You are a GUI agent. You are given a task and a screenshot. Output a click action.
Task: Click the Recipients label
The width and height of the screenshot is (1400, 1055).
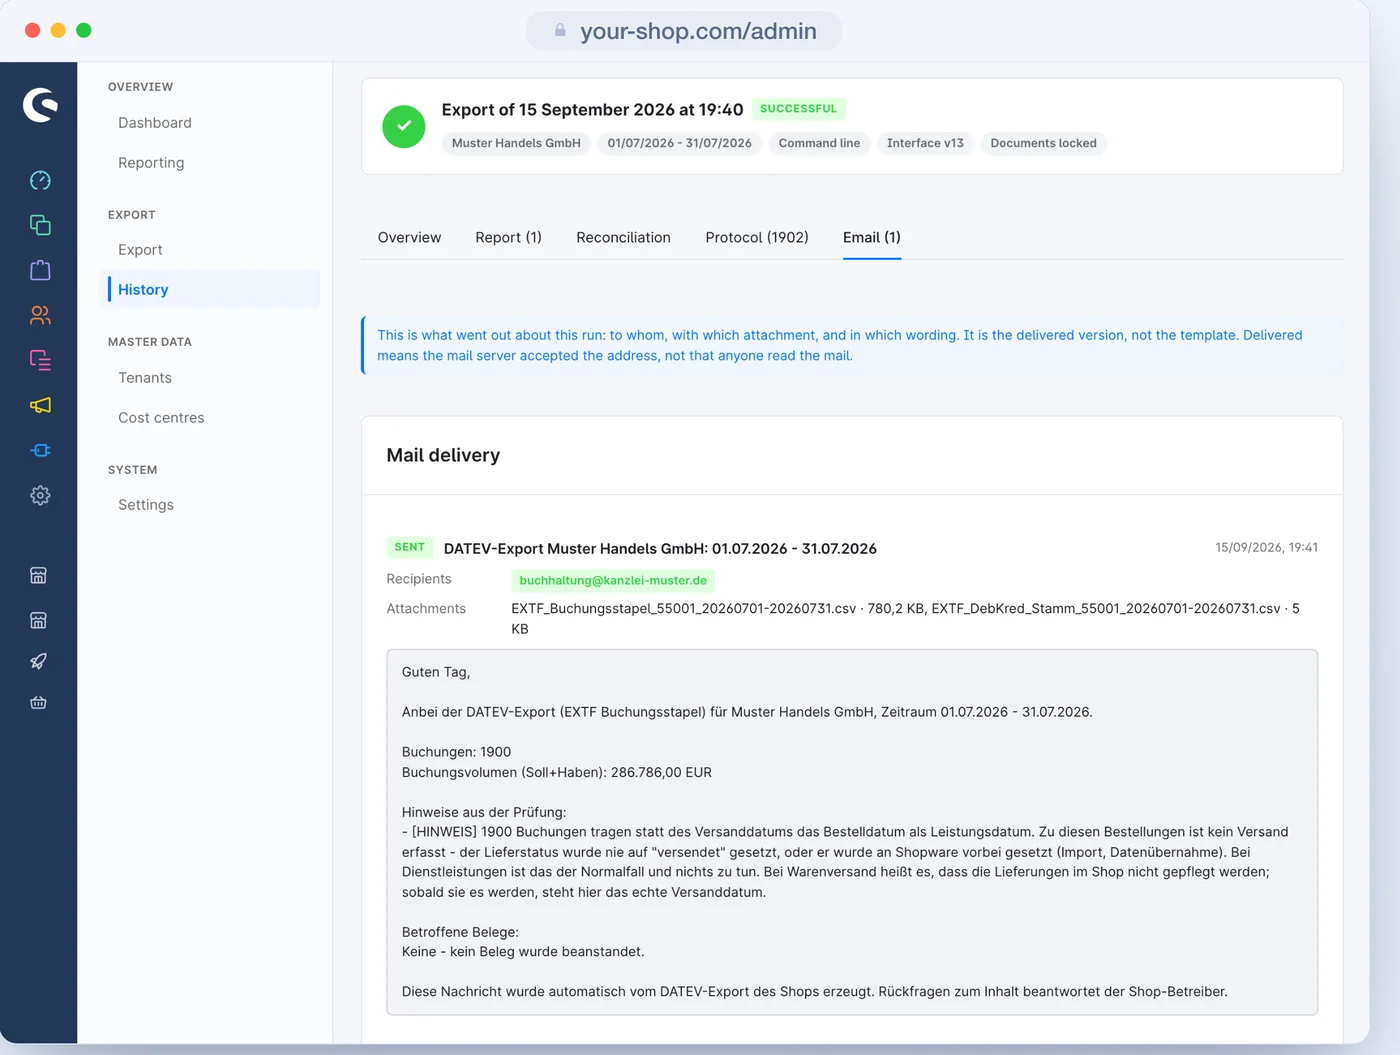click(419, 579)
